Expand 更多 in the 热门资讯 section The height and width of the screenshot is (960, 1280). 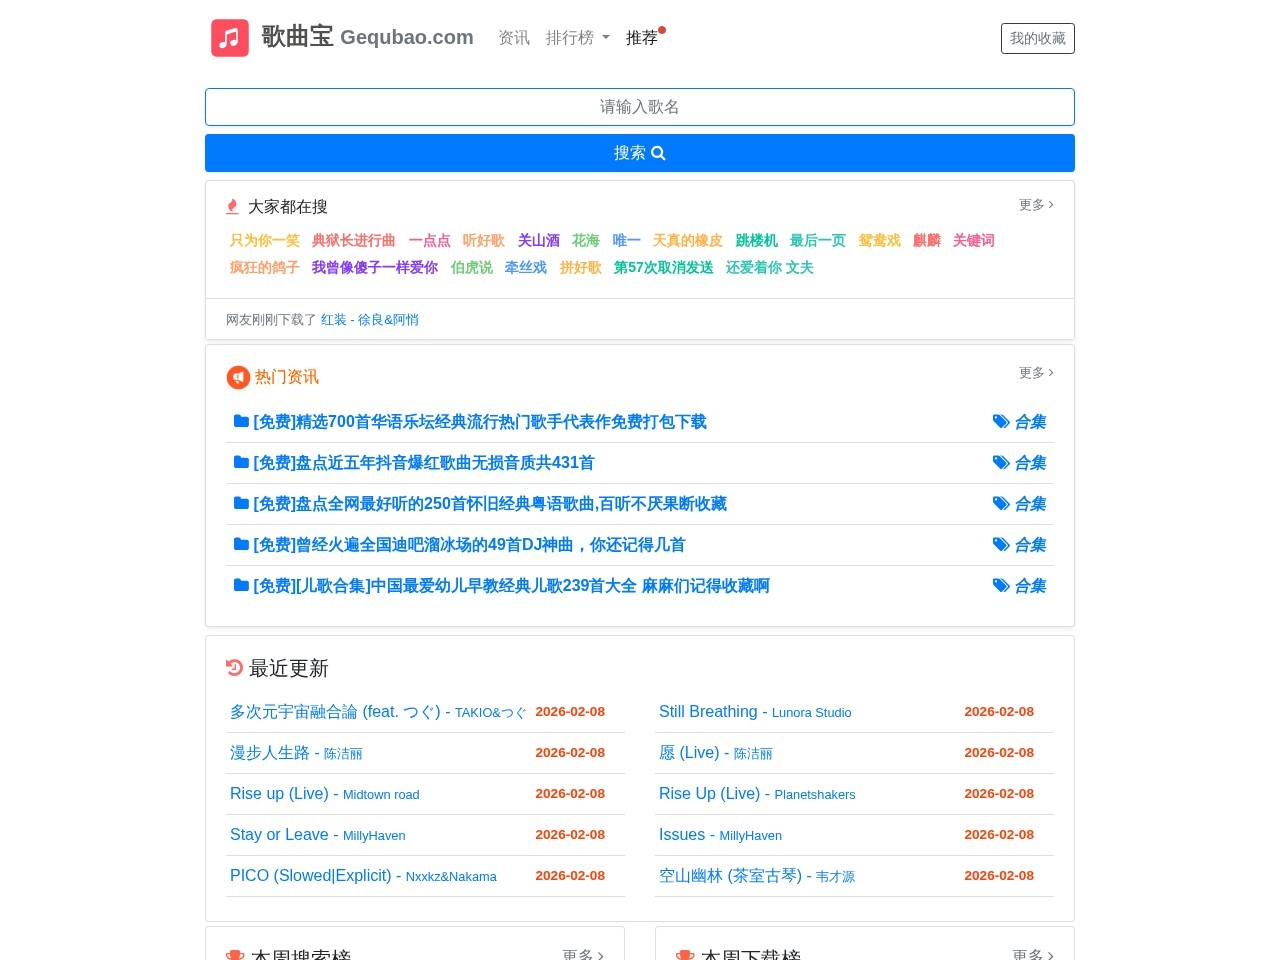(1035, 373)
